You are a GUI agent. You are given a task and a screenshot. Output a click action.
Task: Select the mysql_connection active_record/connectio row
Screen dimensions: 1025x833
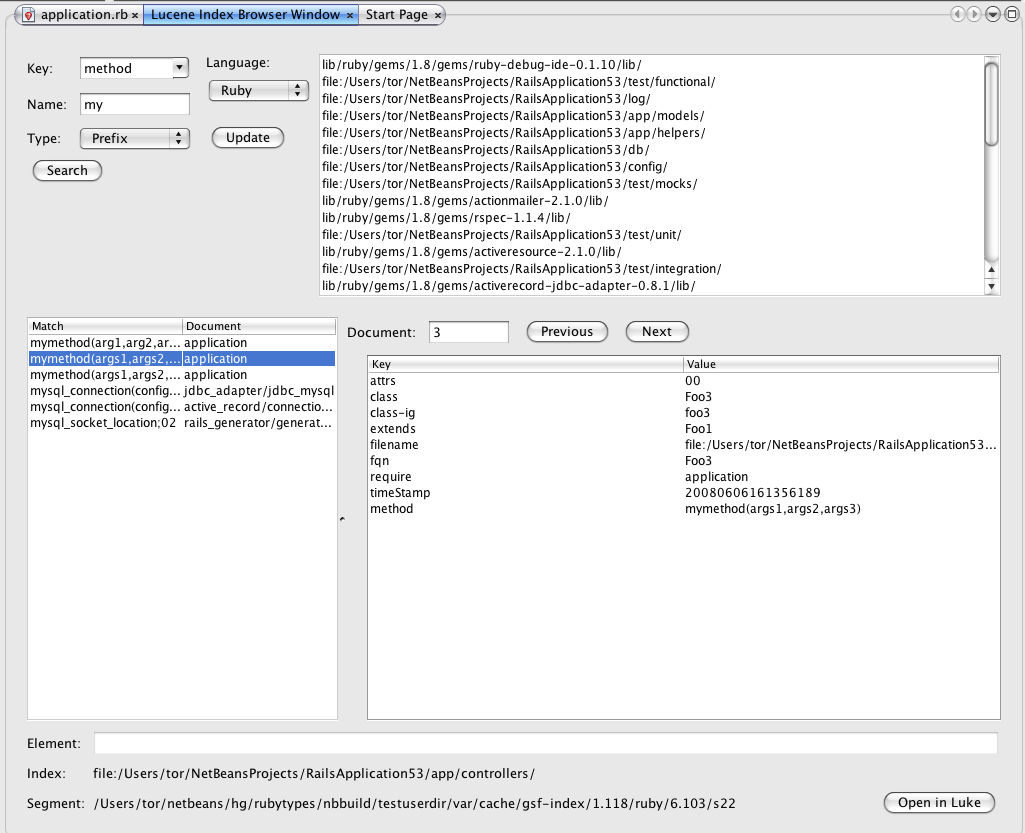(182, 407)
